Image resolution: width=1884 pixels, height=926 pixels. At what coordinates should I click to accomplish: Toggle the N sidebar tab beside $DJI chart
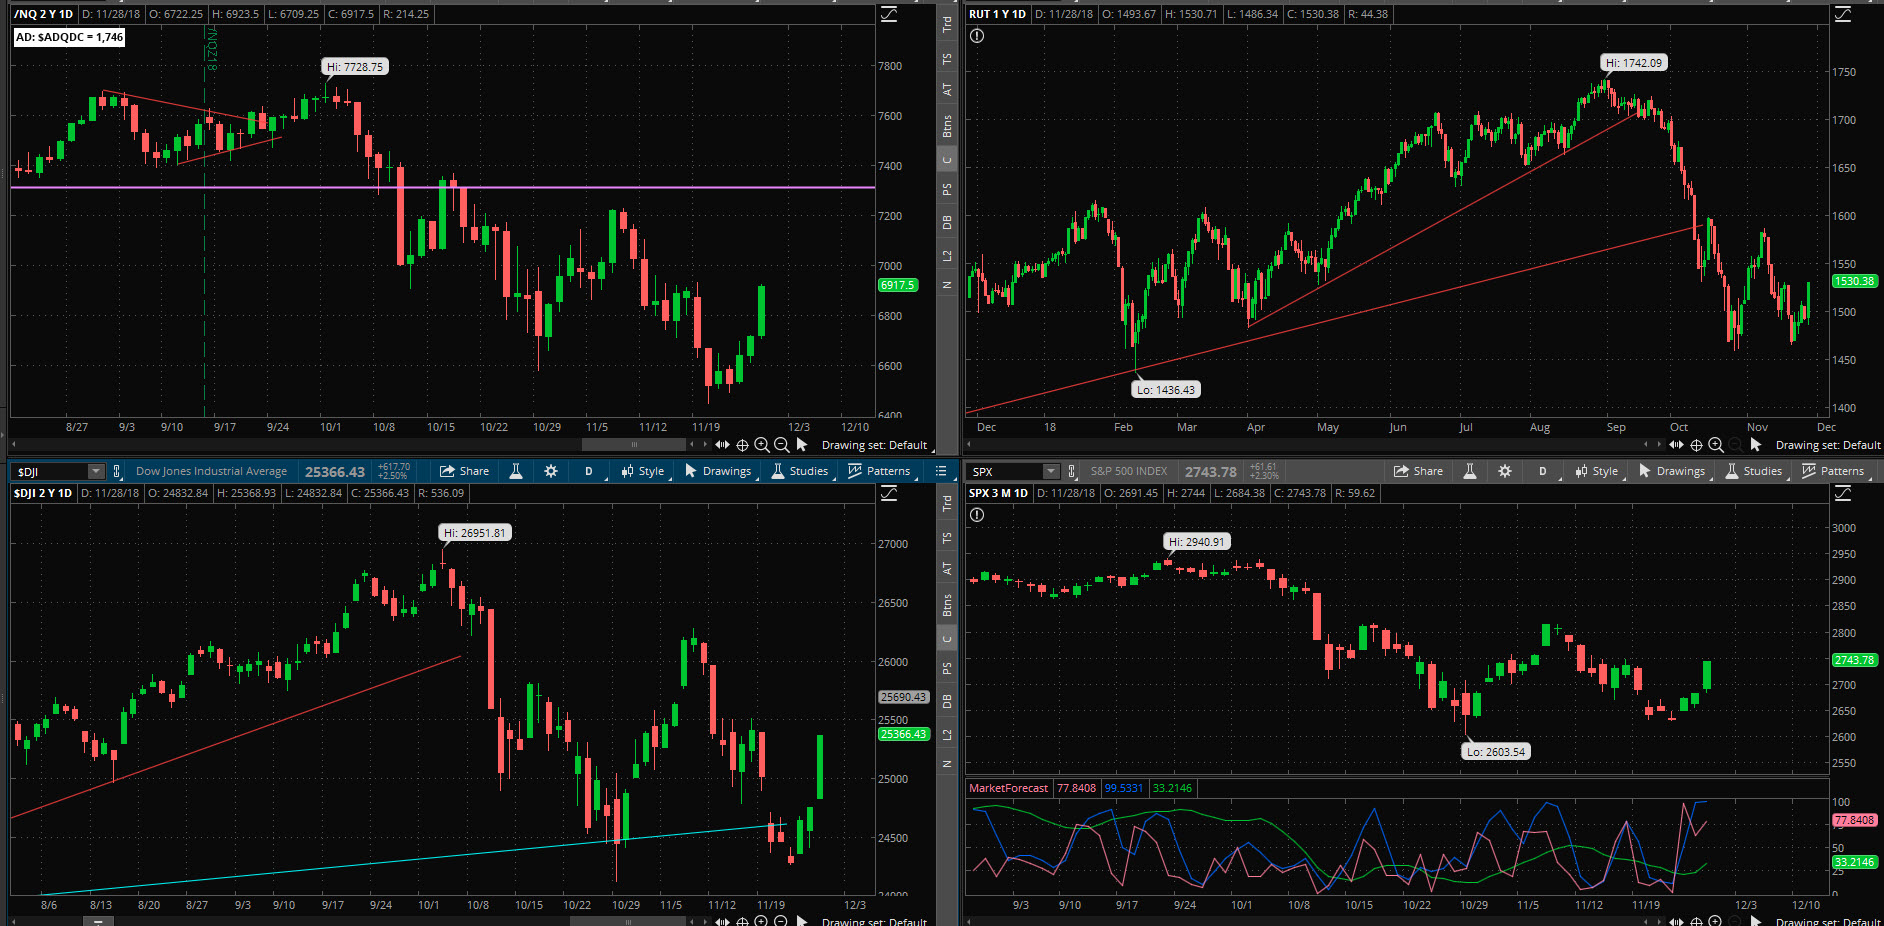coord(947,764)
